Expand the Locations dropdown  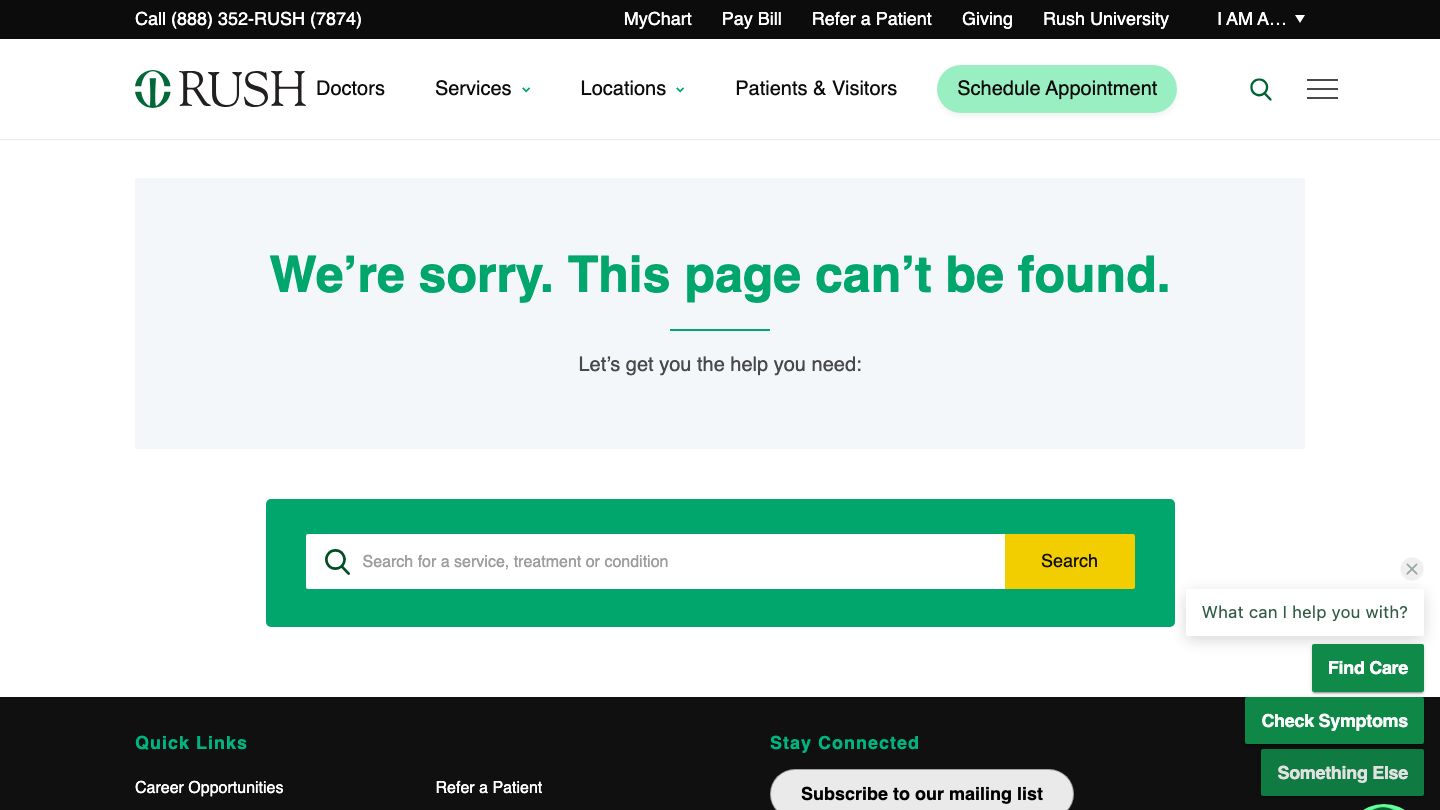632,89
